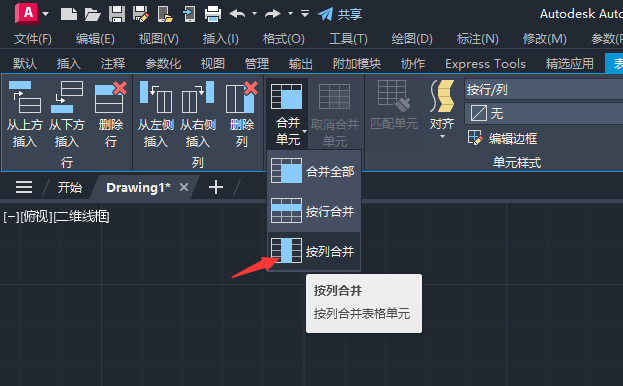Image resolution: width=623 pixels, height=386 pixels.
Task: Click the 单元样式 panel title
Action: [x=517, y=162]
